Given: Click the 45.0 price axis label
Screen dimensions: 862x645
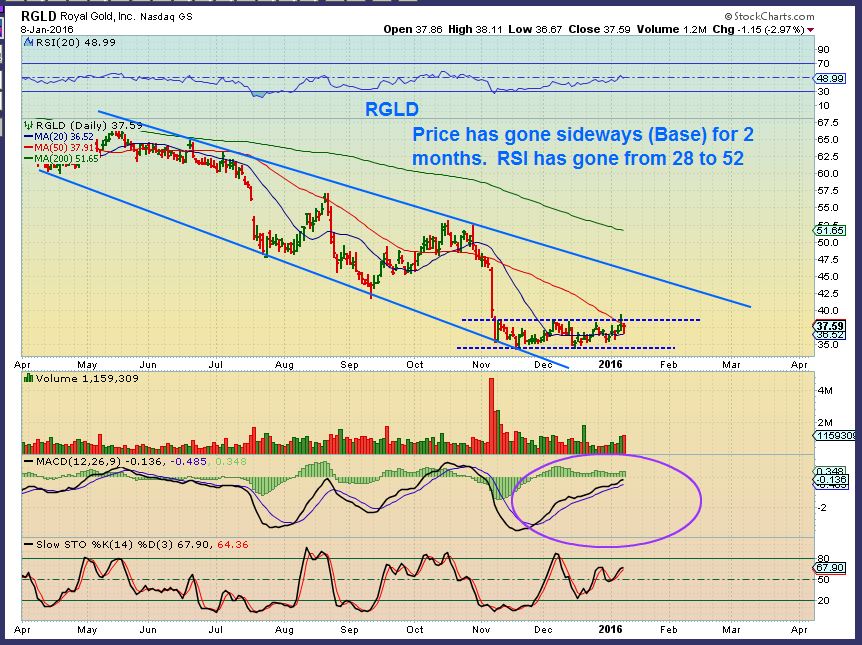Looking at the screenshot, I should tap(828, 276).
